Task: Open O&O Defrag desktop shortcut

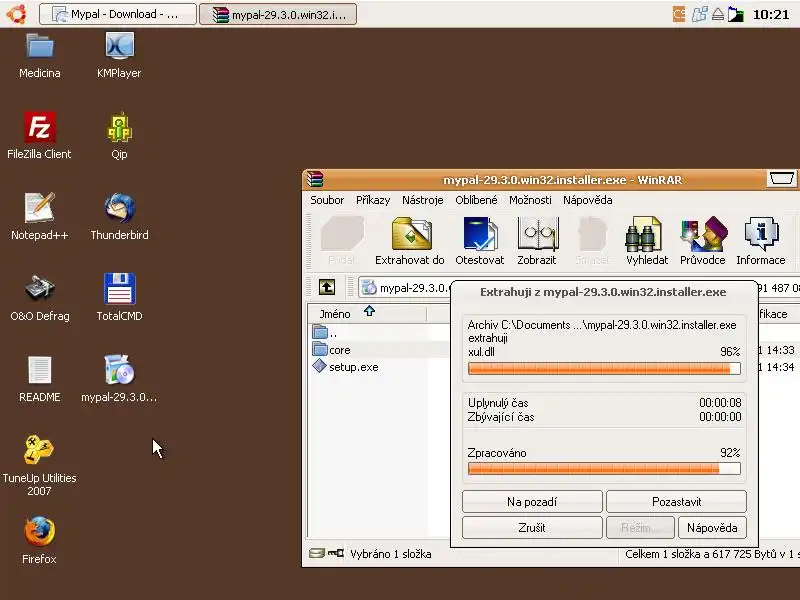Action: pos(40,298)
